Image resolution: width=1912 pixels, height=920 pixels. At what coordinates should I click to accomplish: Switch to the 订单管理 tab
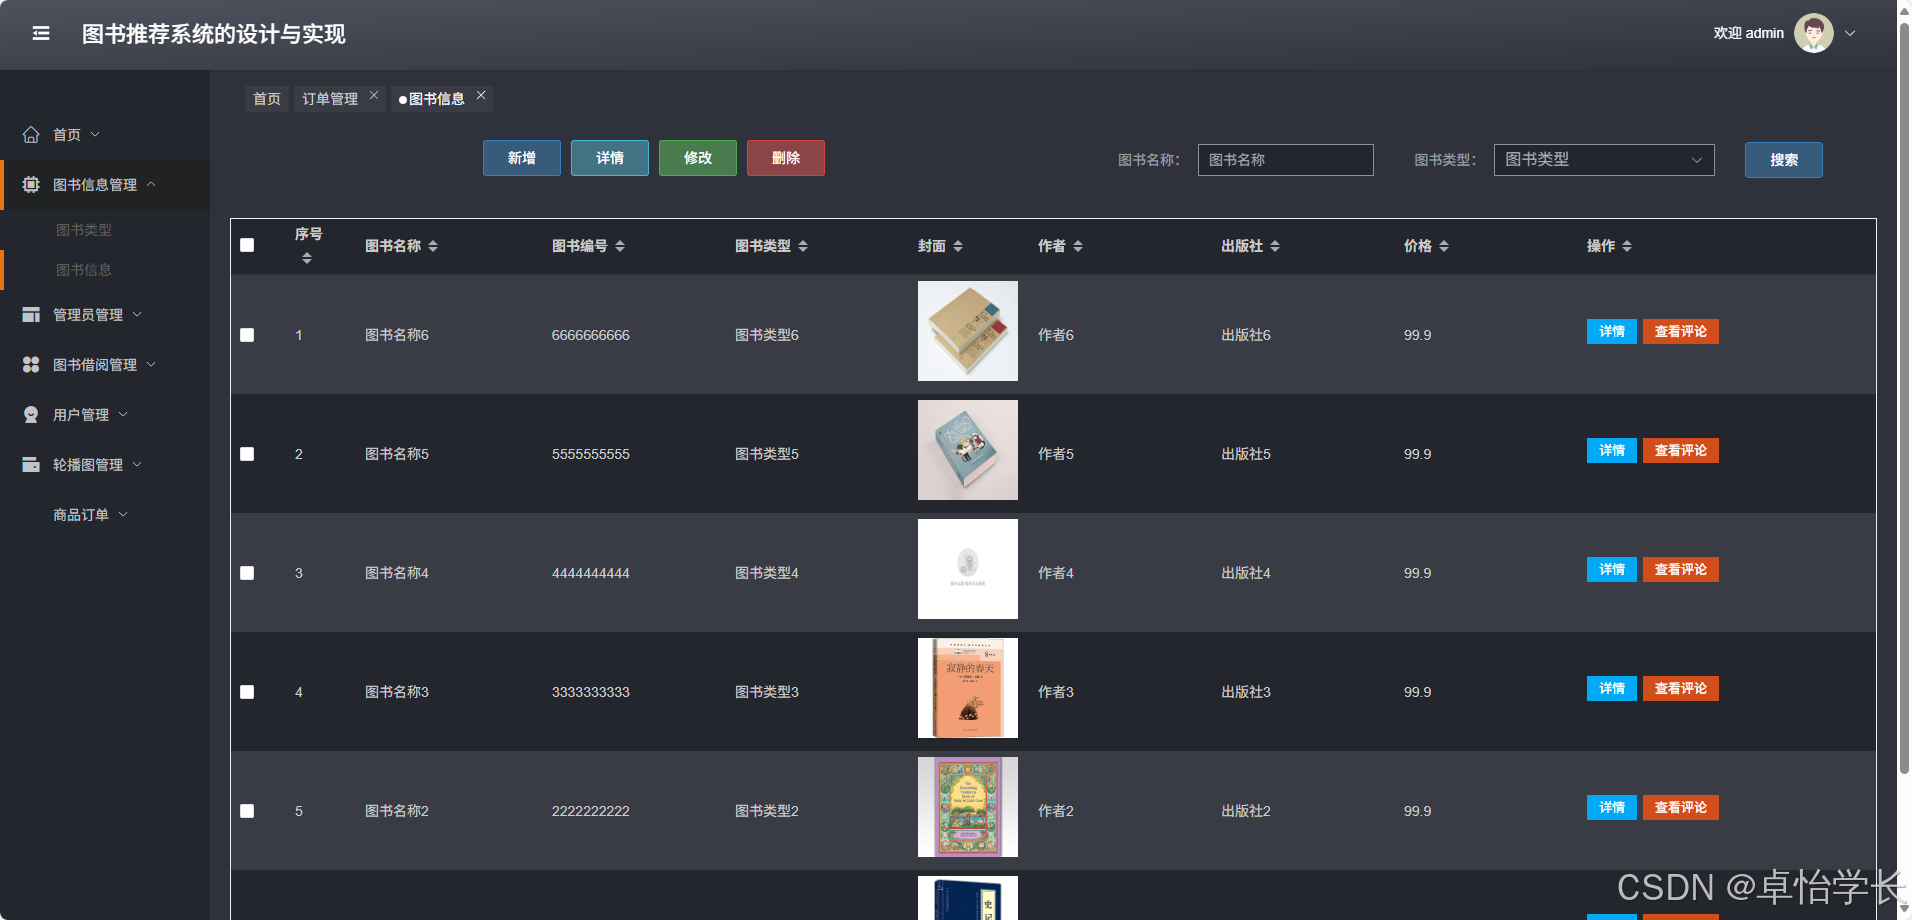tap(330, 99)
